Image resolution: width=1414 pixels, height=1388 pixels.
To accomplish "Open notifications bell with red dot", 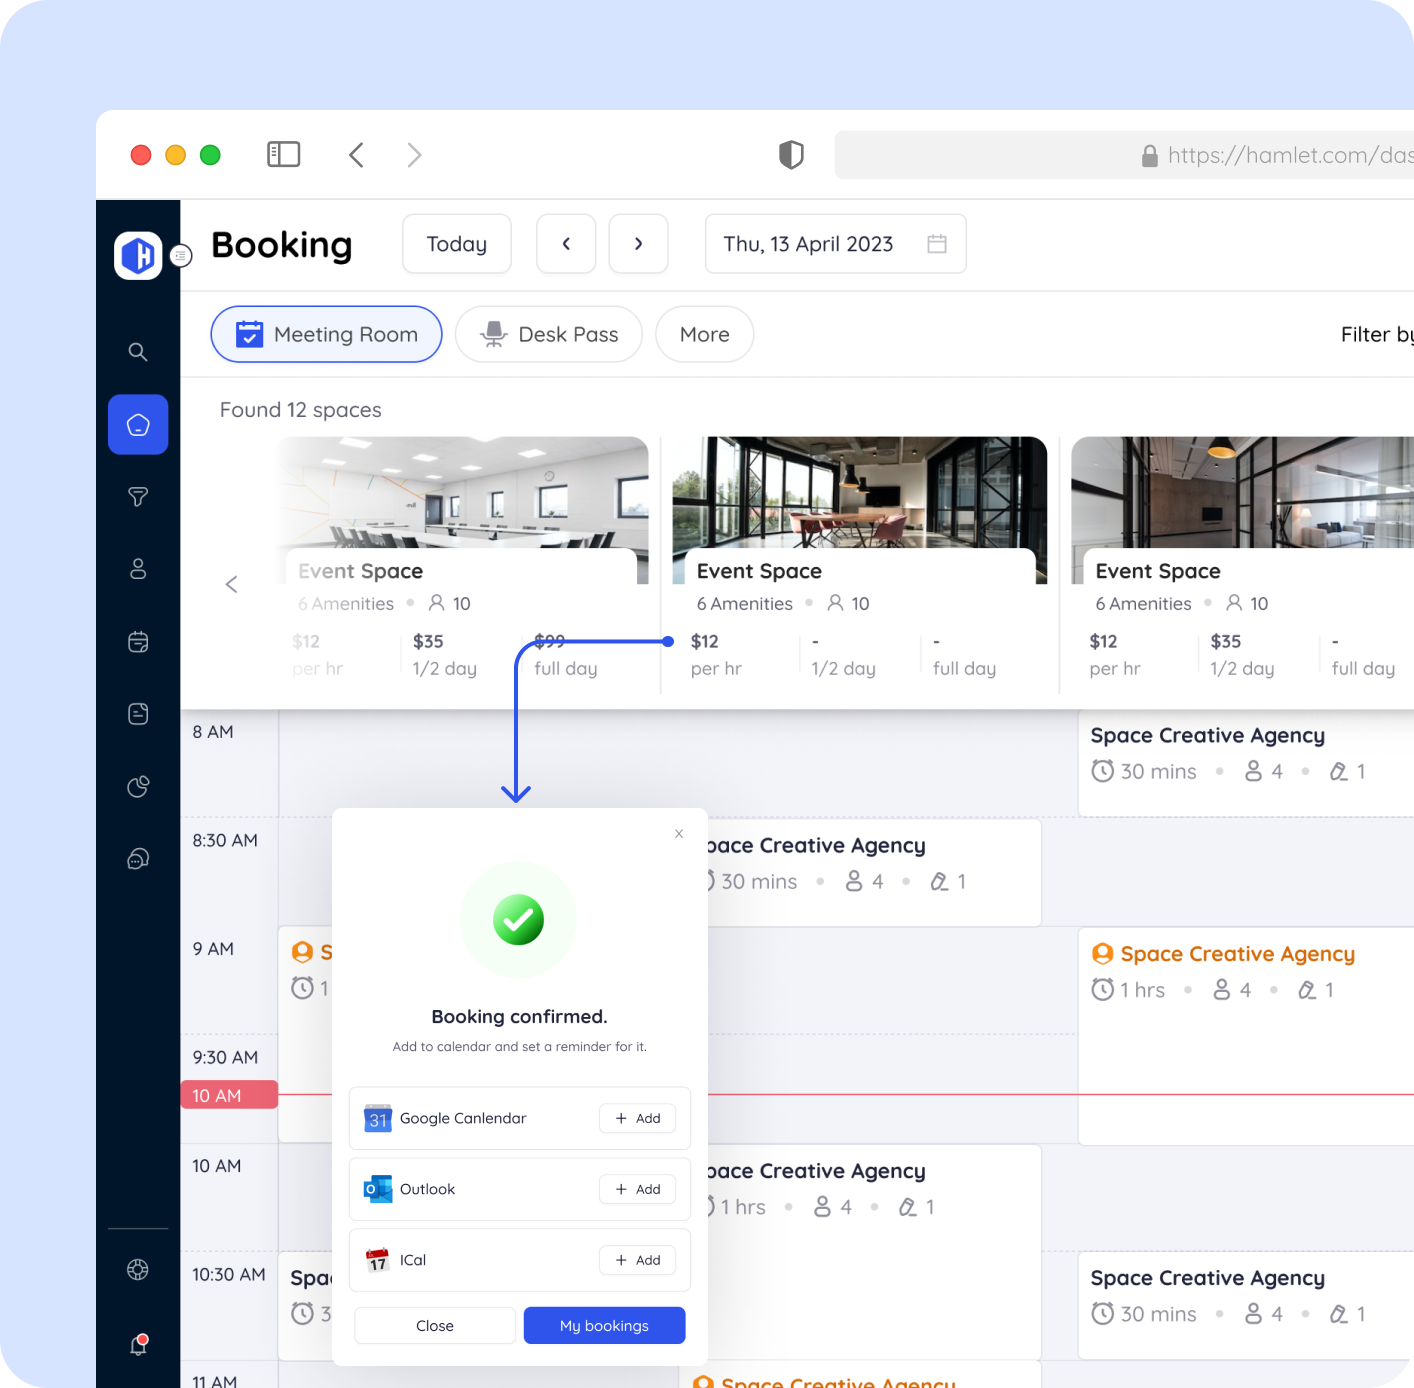I will pos(139,1345).
